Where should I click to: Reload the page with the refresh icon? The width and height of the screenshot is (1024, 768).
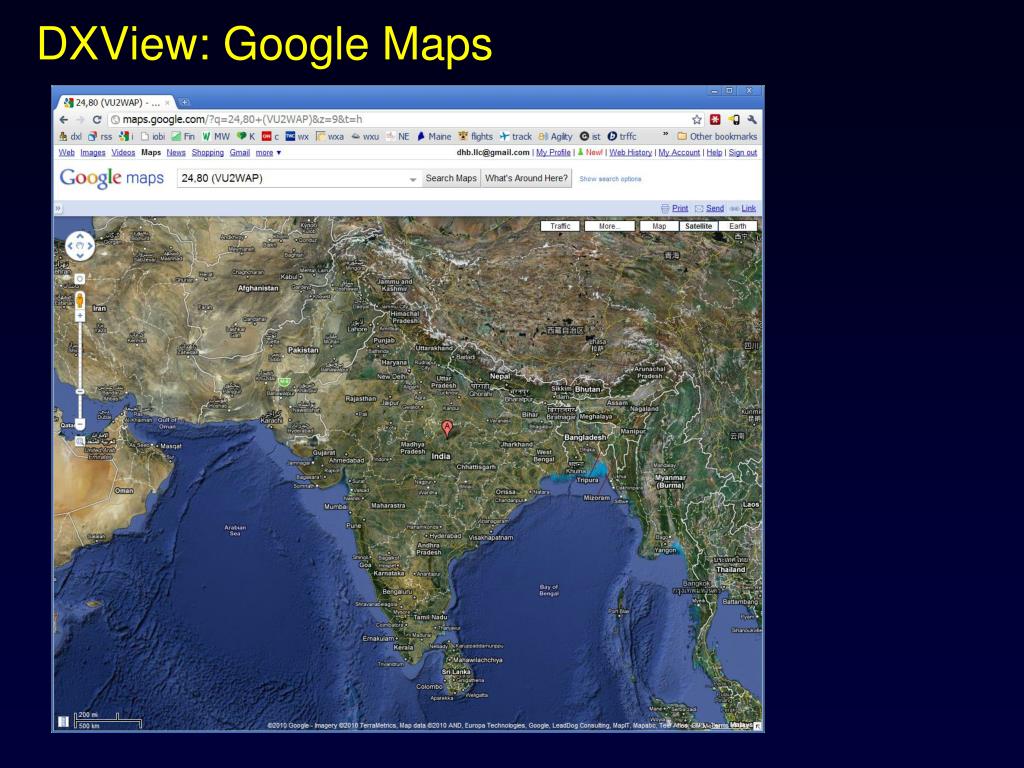tap(97, 120)
